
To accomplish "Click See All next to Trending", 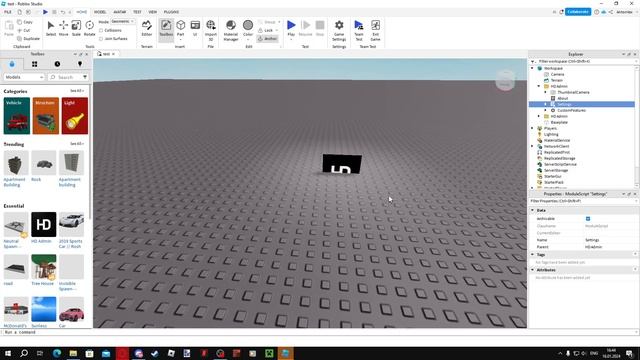I will pyautogui.click(x=76, y=144).
